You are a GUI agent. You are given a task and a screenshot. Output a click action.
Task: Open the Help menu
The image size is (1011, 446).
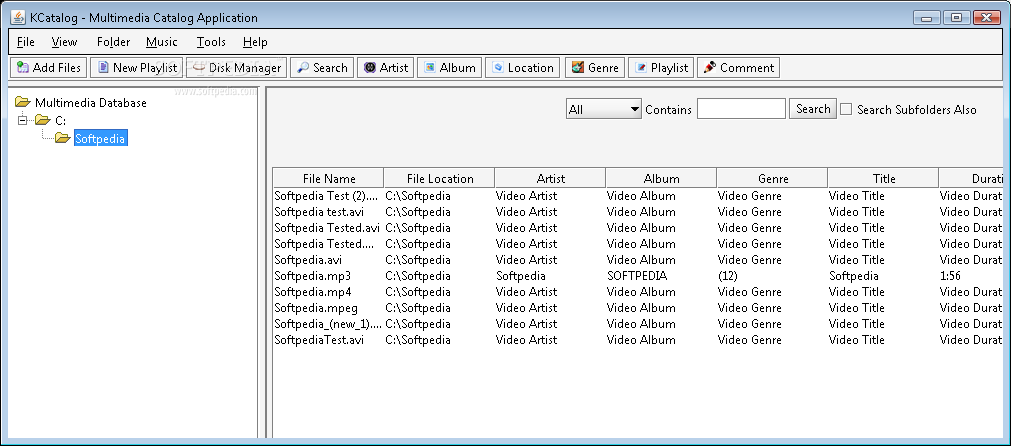tap(255, 42)
